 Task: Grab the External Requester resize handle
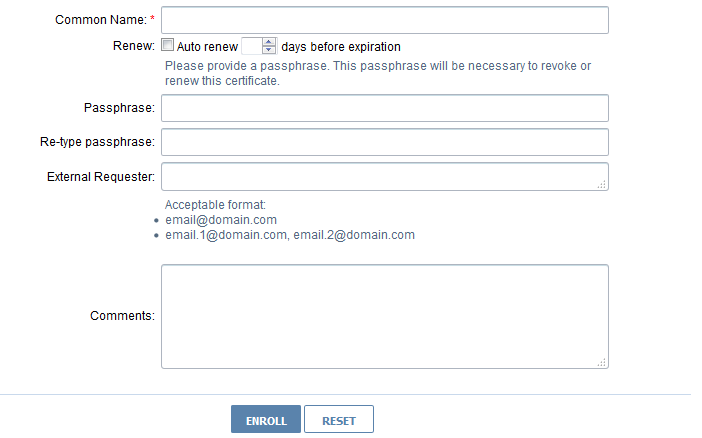602,184
